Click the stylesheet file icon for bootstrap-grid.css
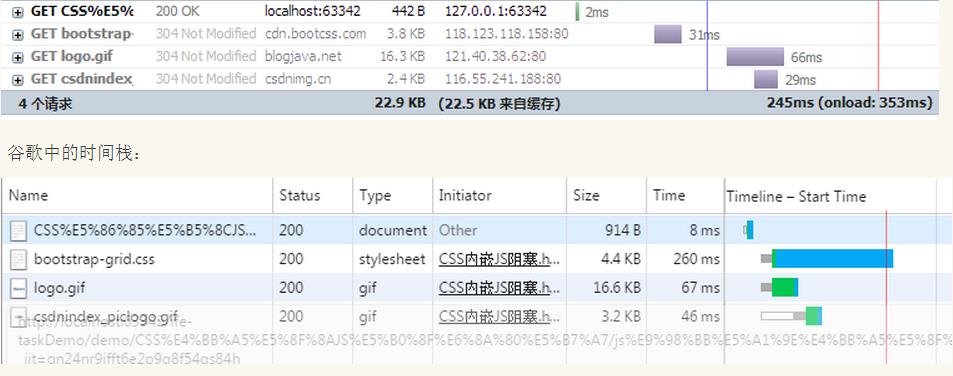The image size is (953, 376). (19, 259)
